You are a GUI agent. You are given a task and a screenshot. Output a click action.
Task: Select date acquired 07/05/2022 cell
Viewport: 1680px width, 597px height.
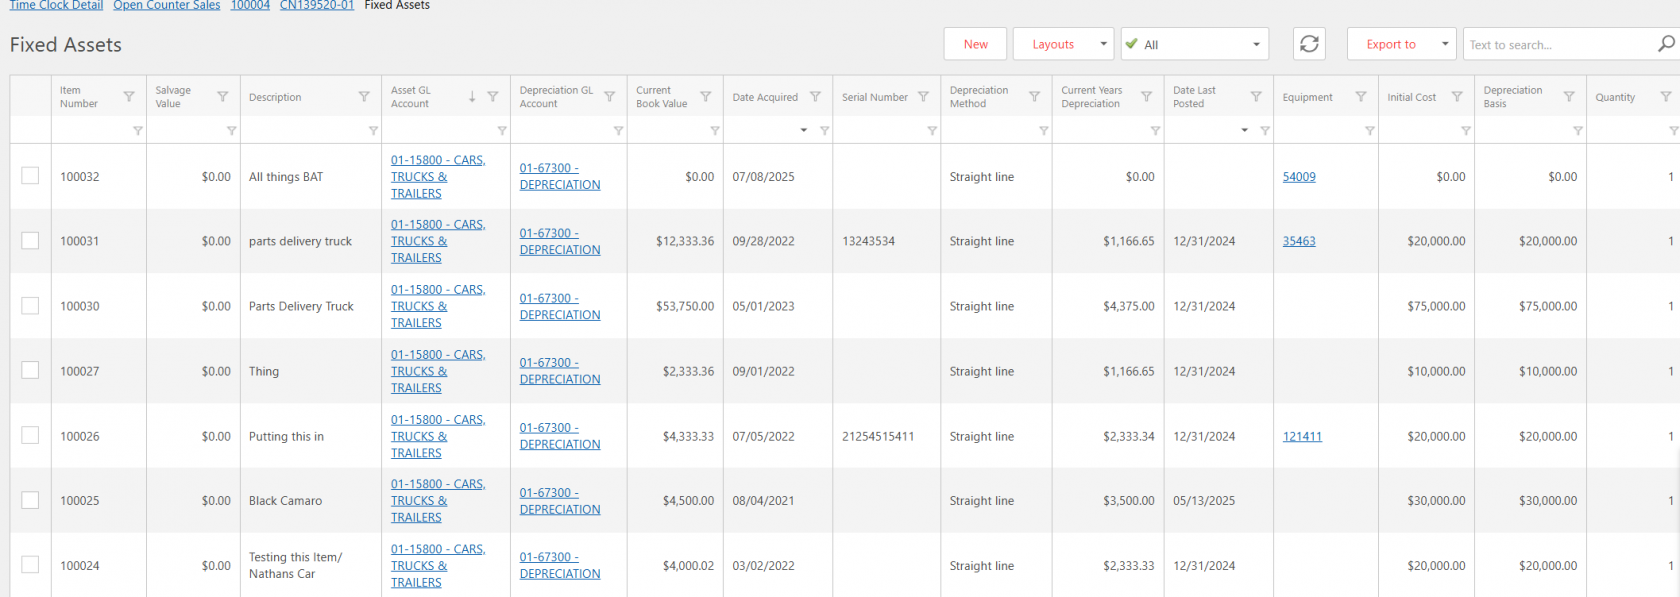777,436
